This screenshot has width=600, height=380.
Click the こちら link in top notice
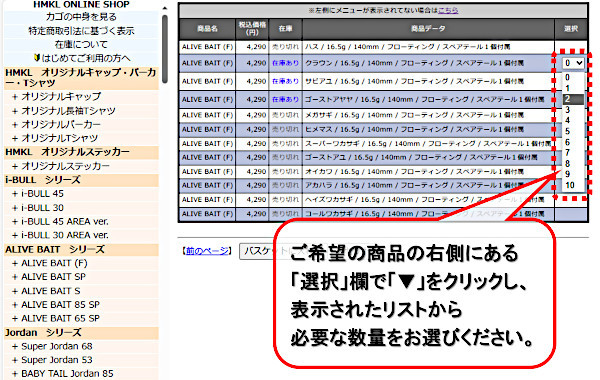pos(448,10)
